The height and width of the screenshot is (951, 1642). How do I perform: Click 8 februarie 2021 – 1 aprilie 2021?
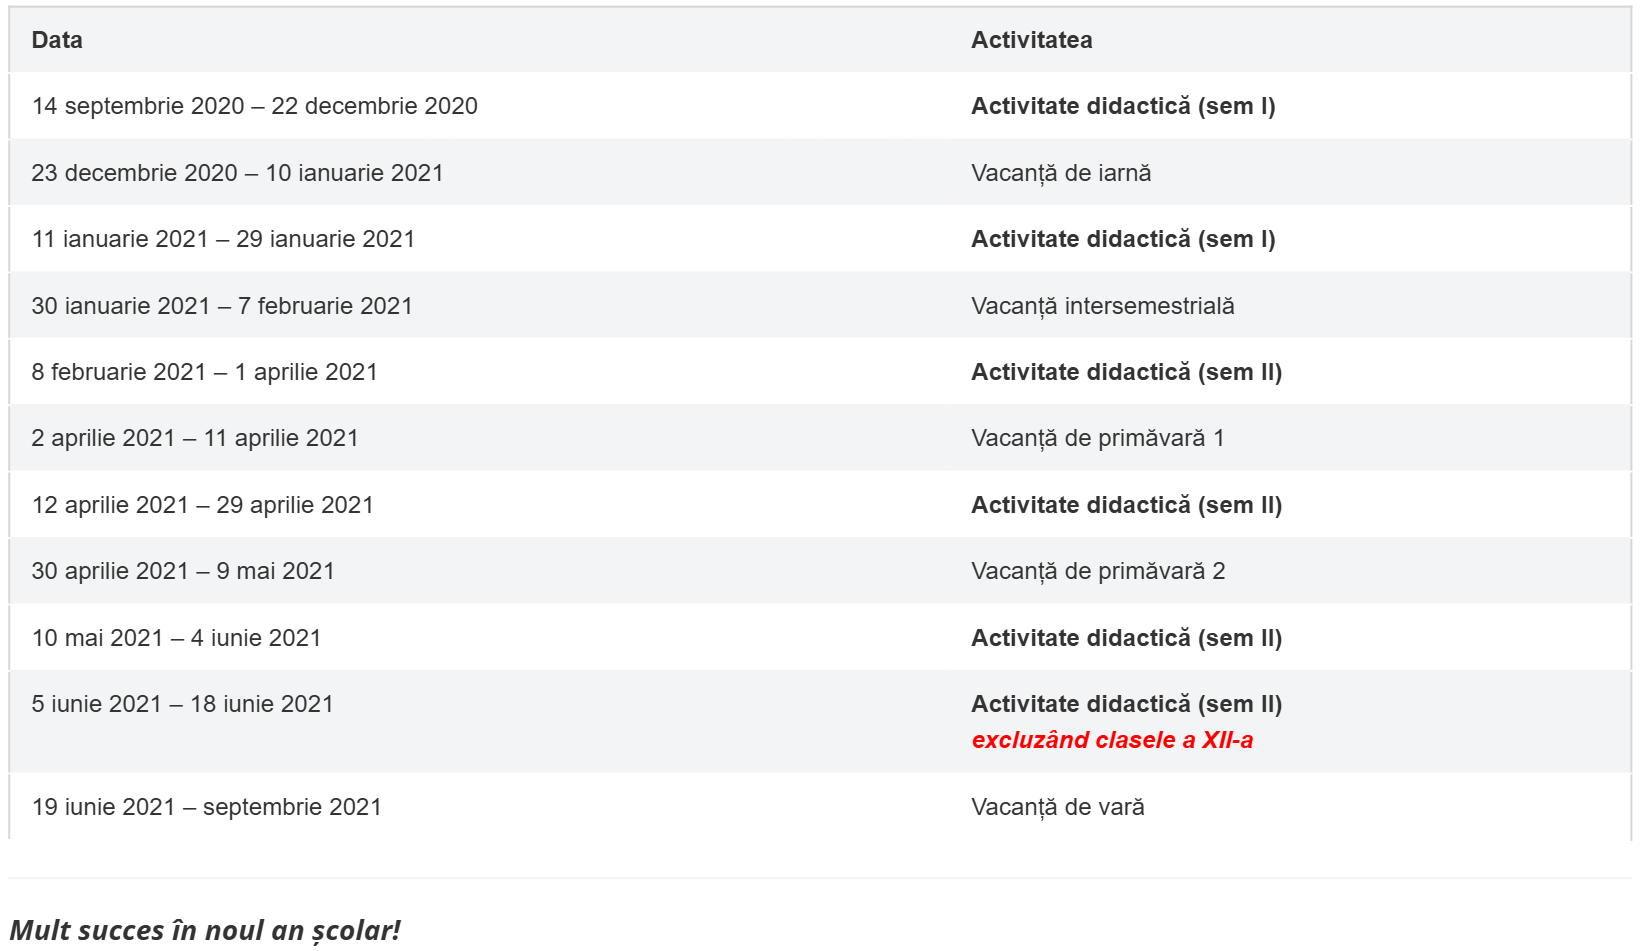pos(204,372)
